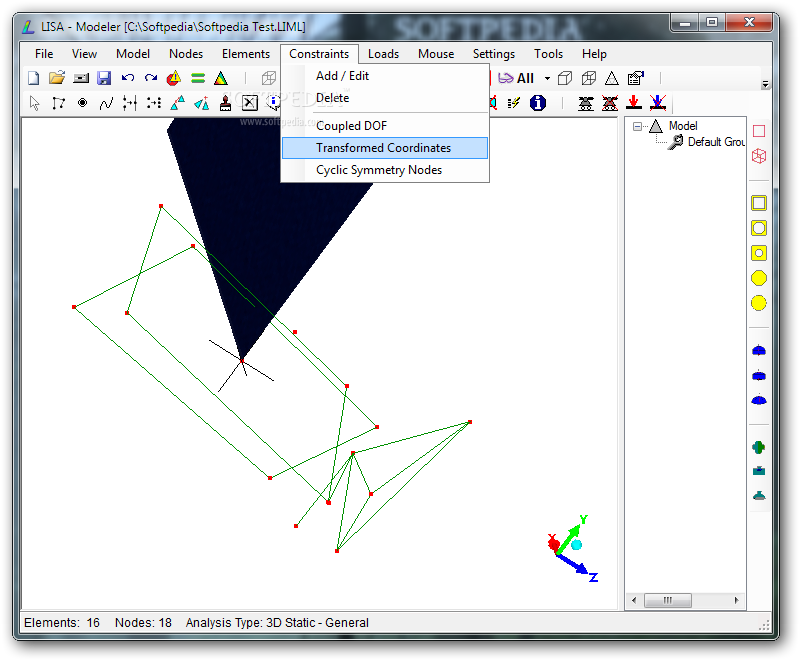Create a new model with blank page icon

(33, 78)
